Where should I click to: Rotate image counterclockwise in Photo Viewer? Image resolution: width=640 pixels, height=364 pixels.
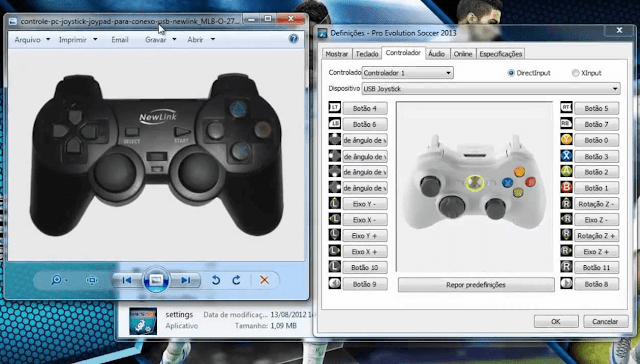[x=216, y=280]
